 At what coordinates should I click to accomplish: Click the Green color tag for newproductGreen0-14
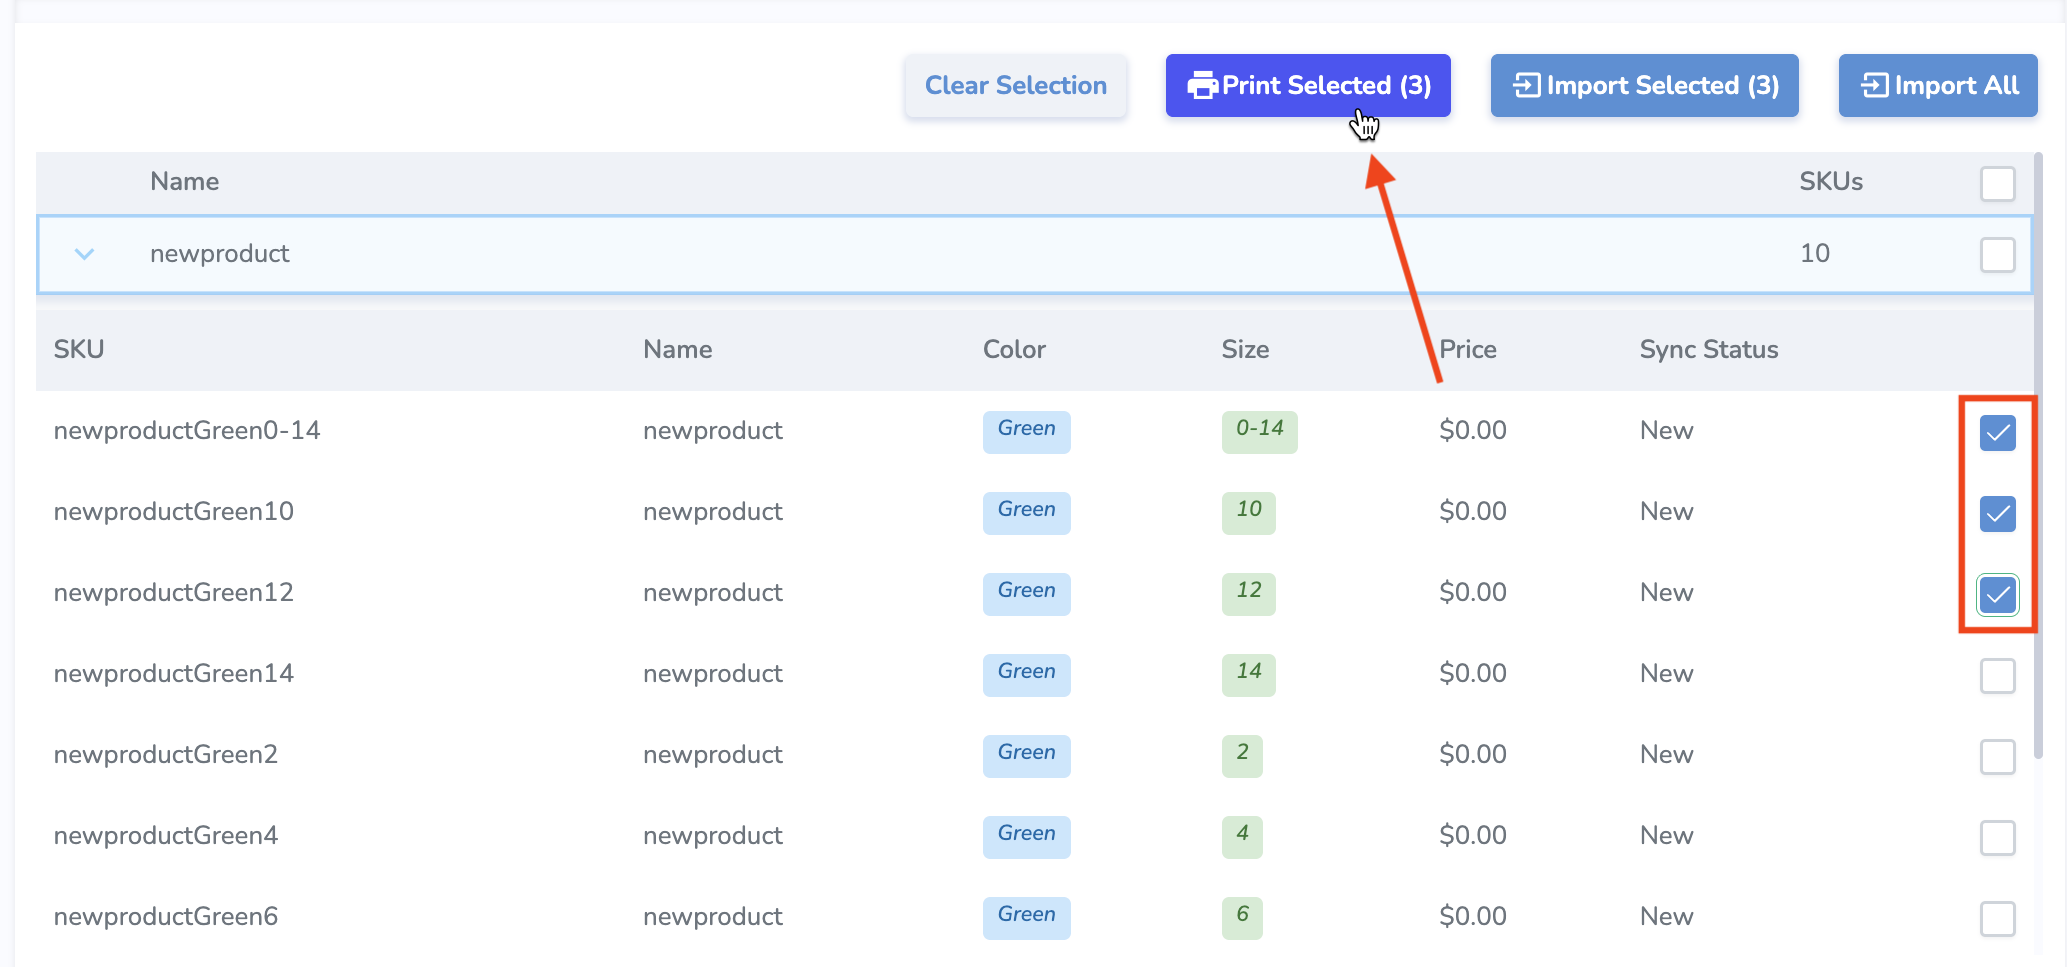coord(1026,431)
